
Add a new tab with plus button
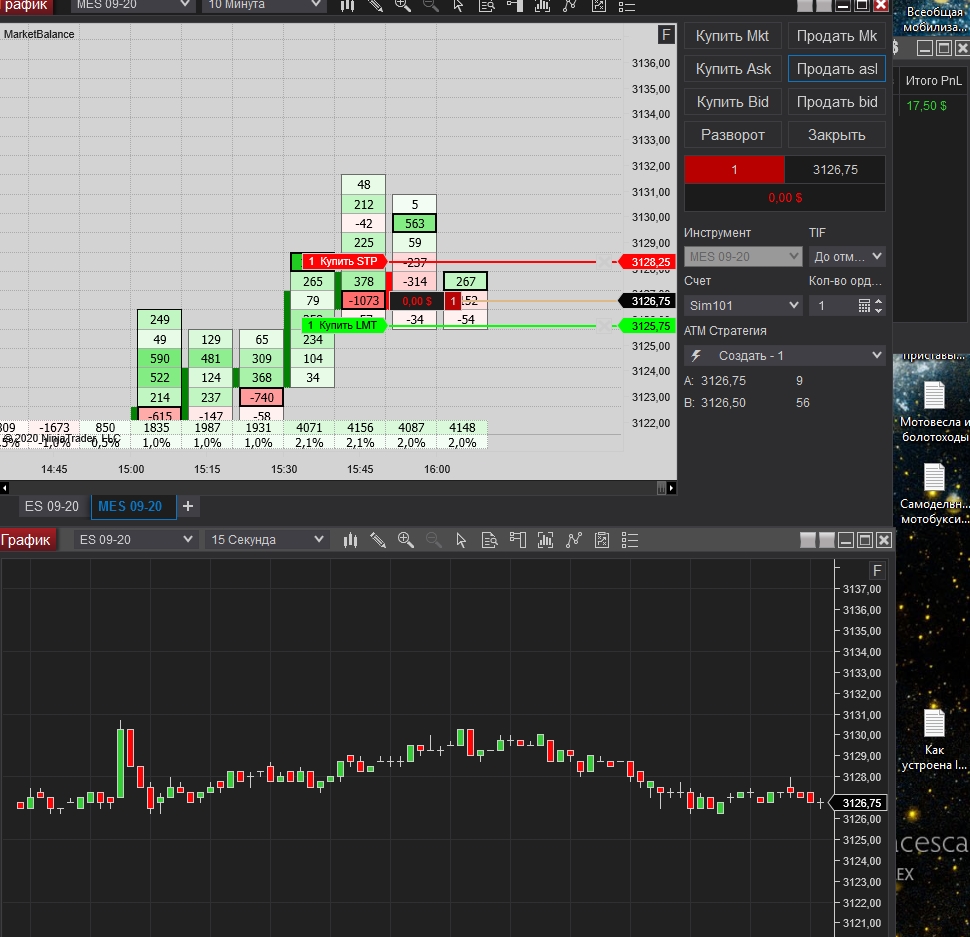[x=188, y=507]
